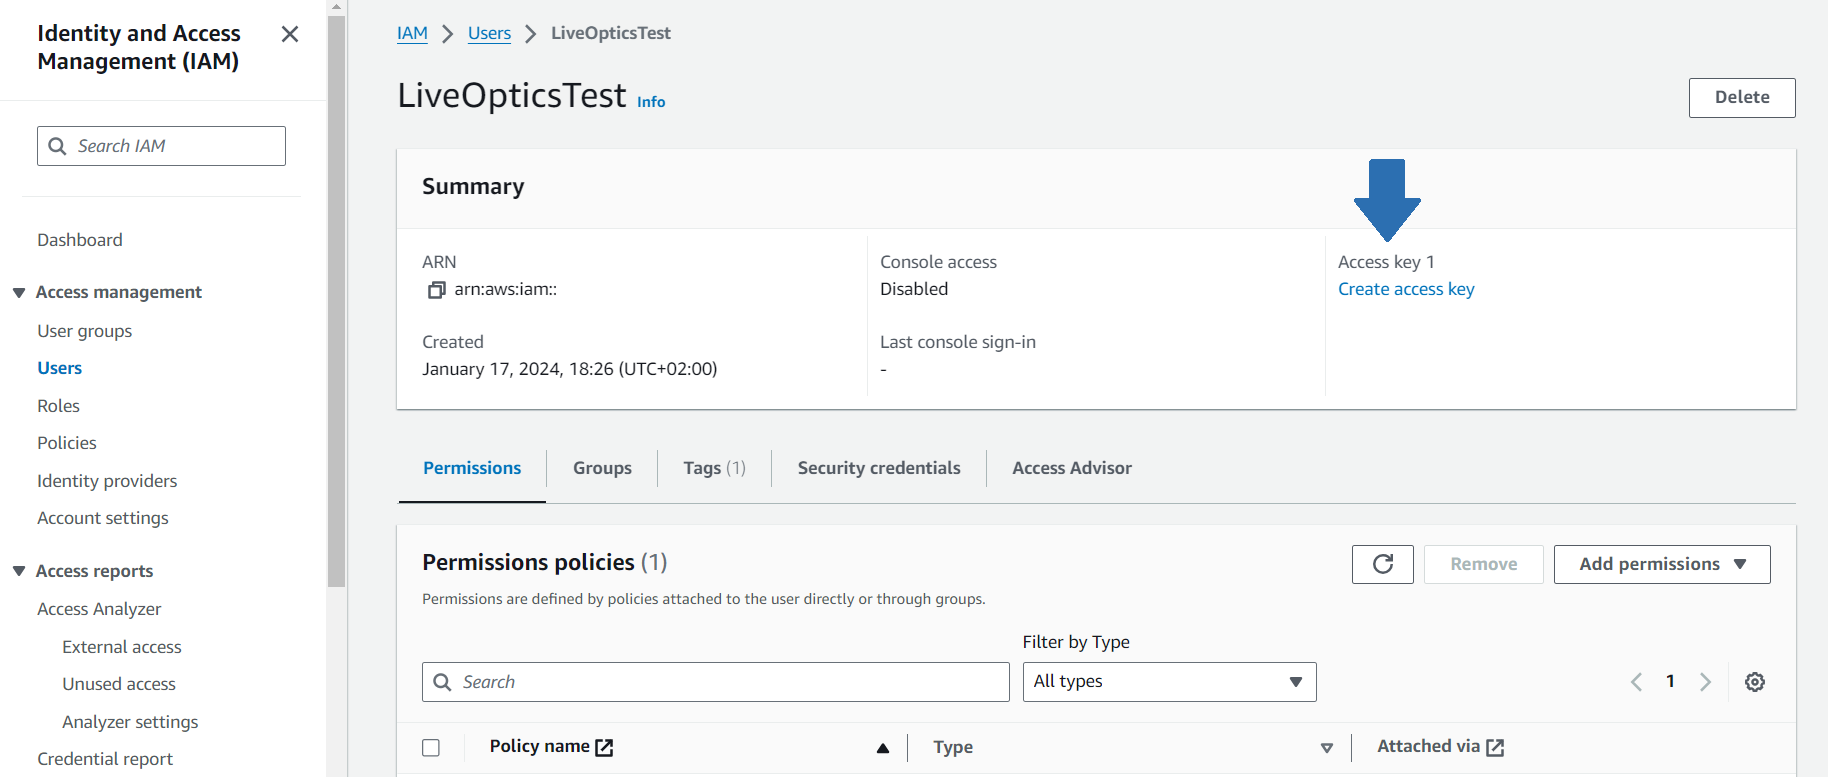Copy the ARN to clipboard
The height and width of the screenshot is (777, 1828).
coord(436,290)
